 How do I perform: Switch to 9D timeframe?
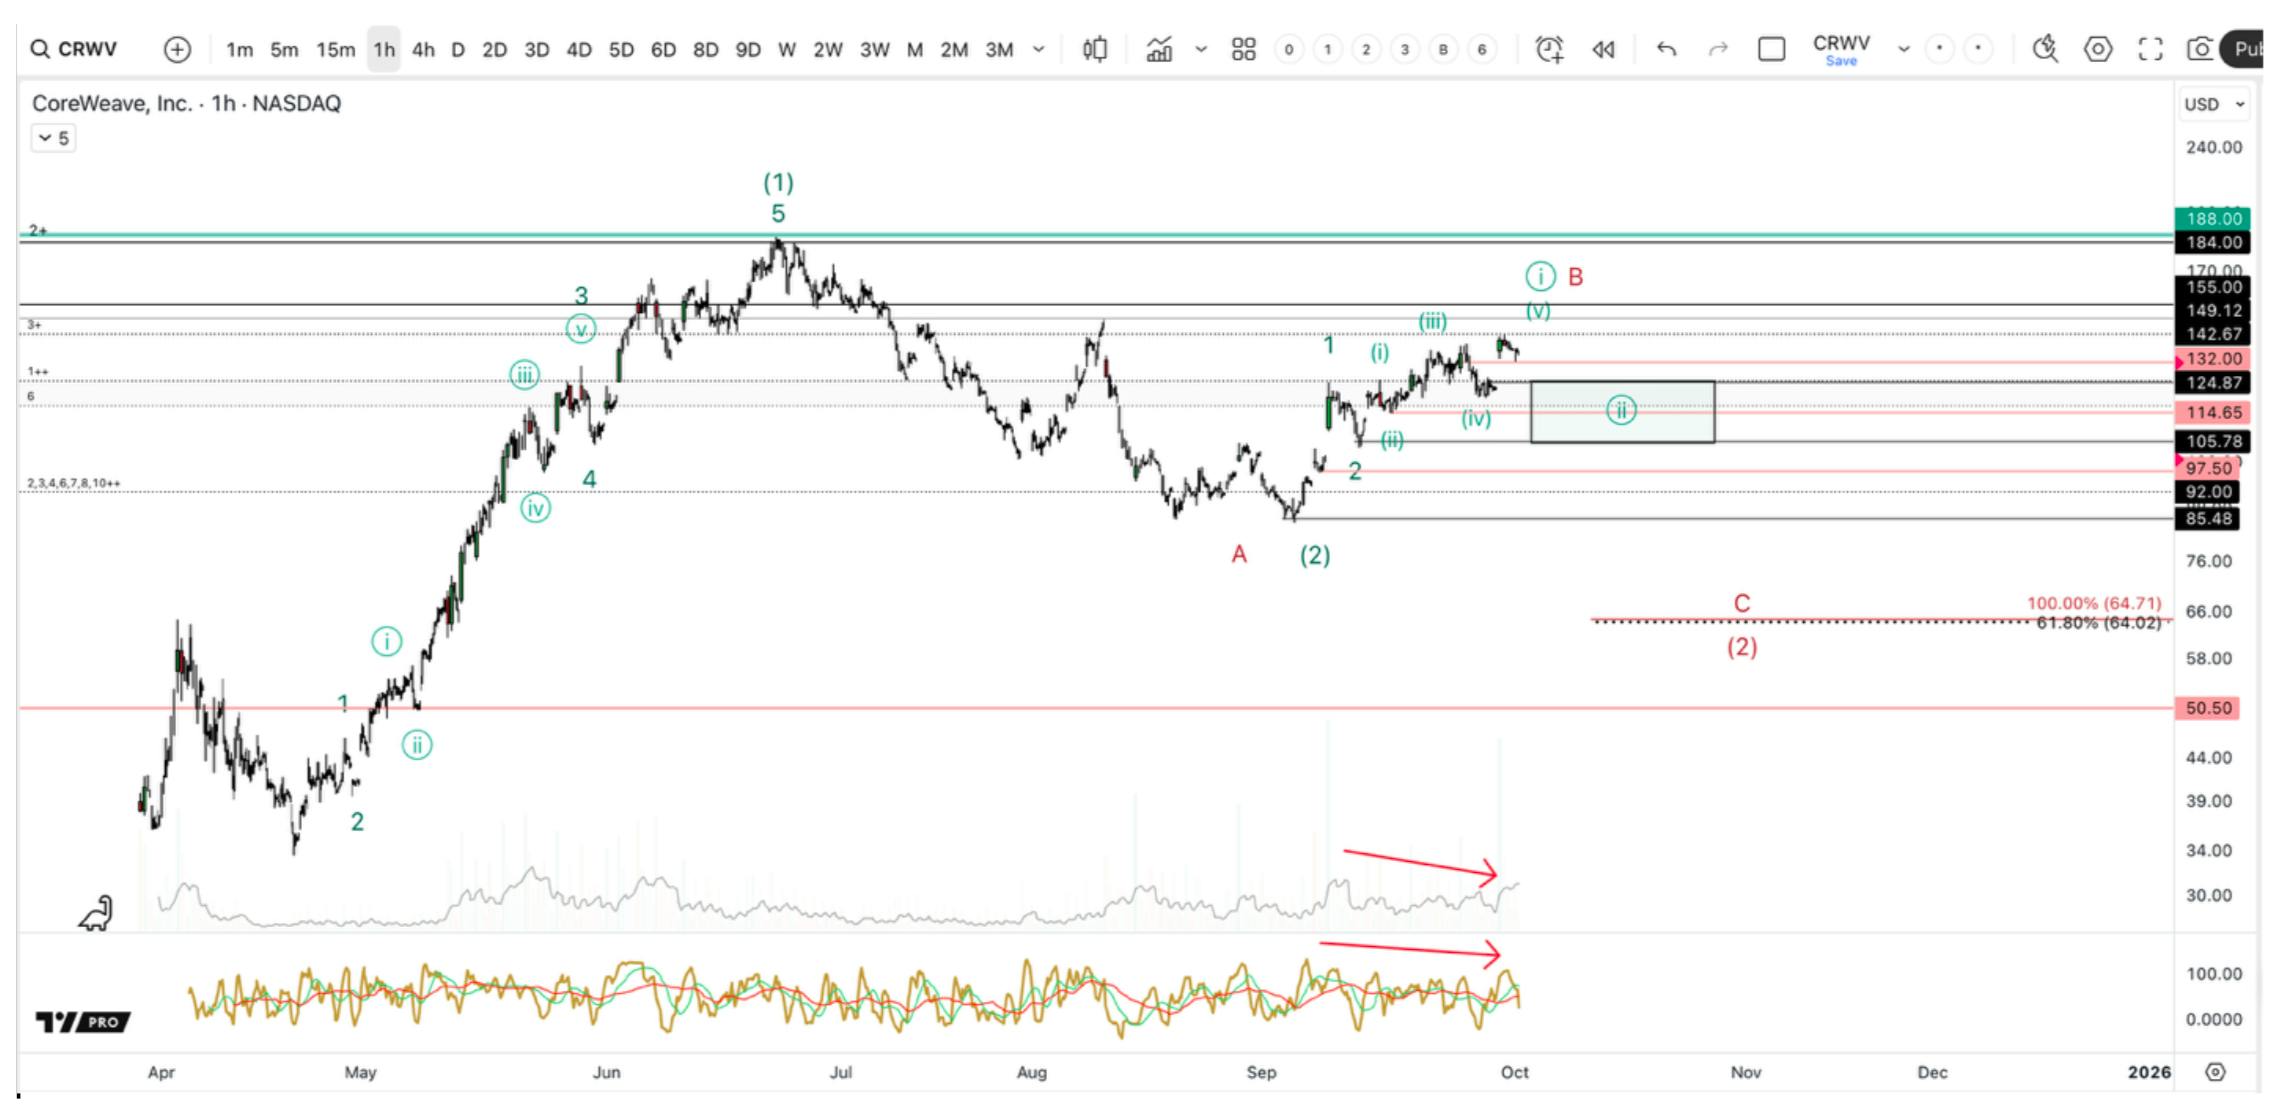pyautogui.click(x=747, y=49)
